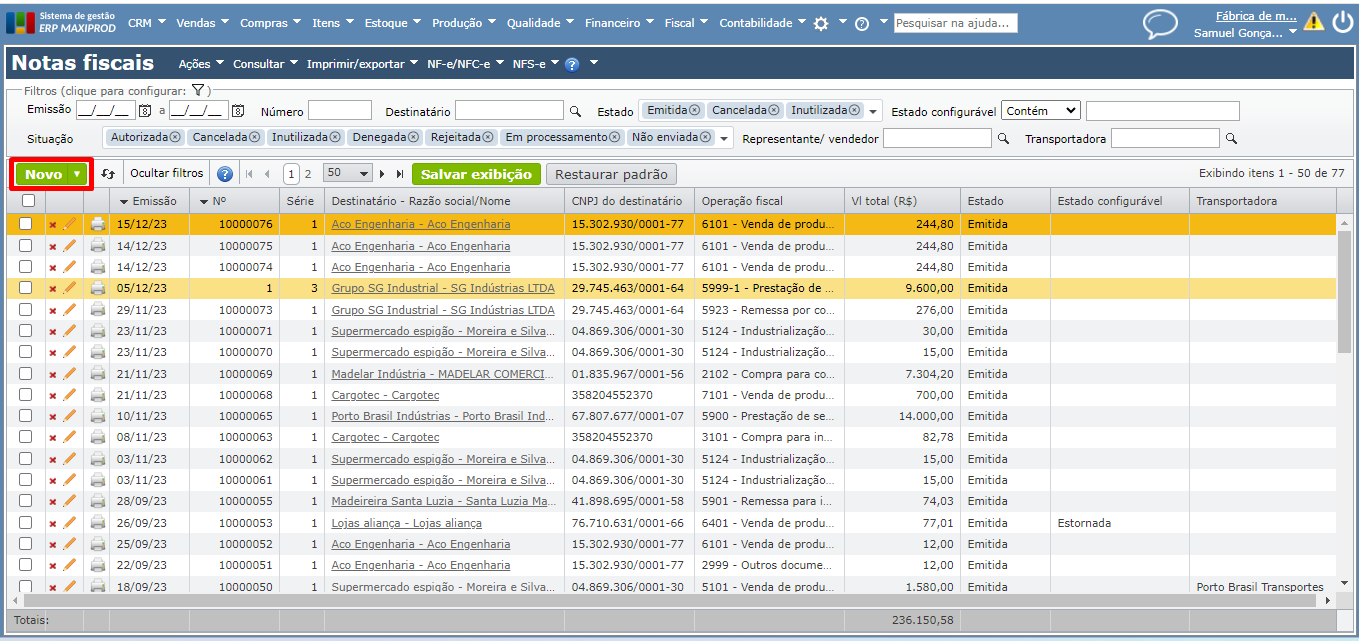Select checkbox for invoice 10000073 row
Viewport: 1359px width, 641px height.
tap(26, 310)
